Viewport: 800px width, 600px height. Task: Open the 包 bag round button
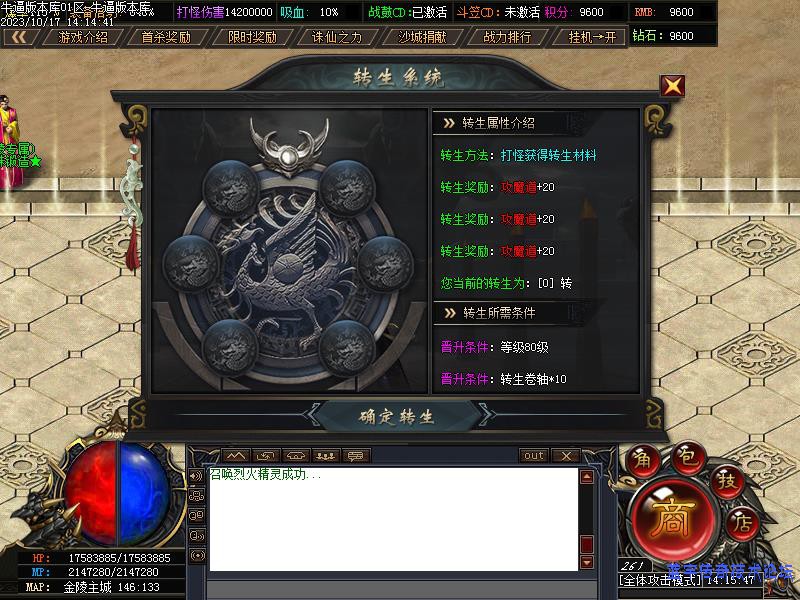tap(687, 456)
